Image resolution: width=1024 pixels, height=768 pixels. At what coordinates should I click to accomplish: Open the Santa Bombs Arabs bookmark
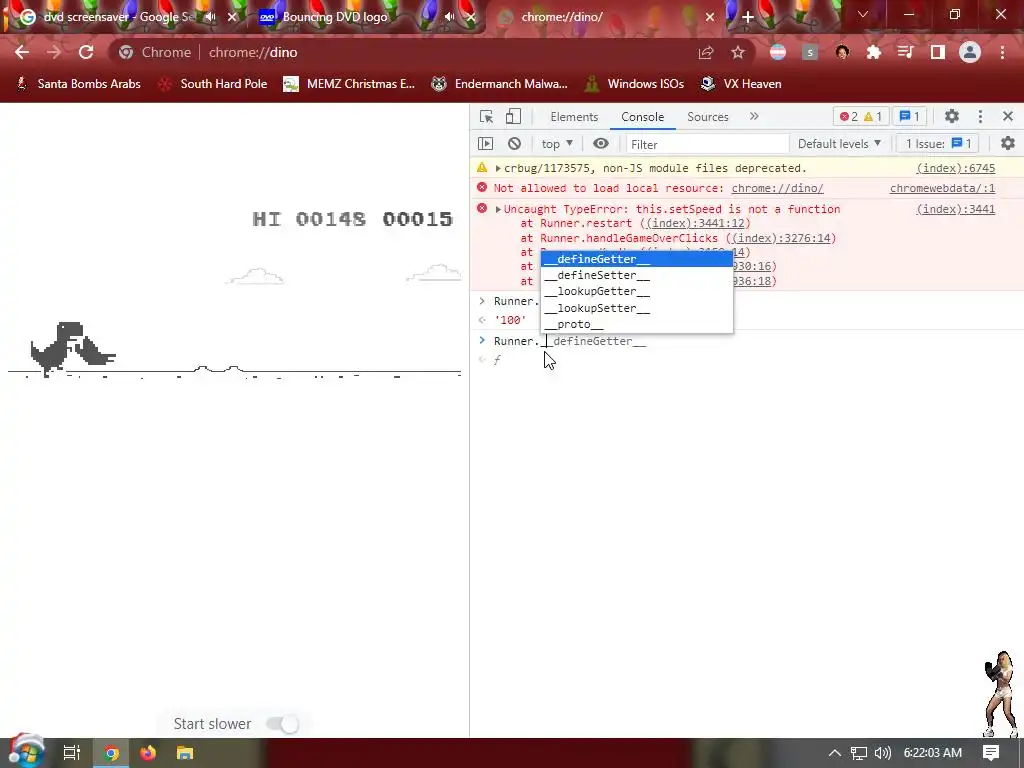pos(78,84)
